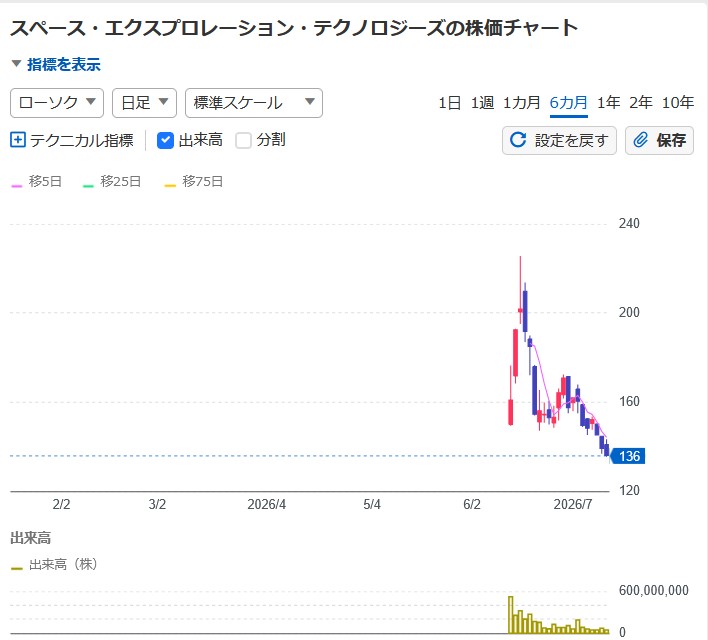708x640 pixels.
Task: Click the 移25日 legend color marker
Action: point(88,186)
